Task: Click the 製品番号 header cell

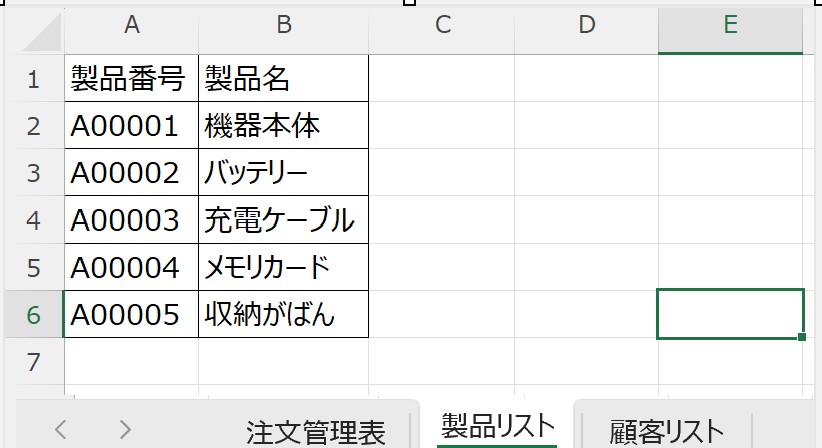Action: pos(131,78)
